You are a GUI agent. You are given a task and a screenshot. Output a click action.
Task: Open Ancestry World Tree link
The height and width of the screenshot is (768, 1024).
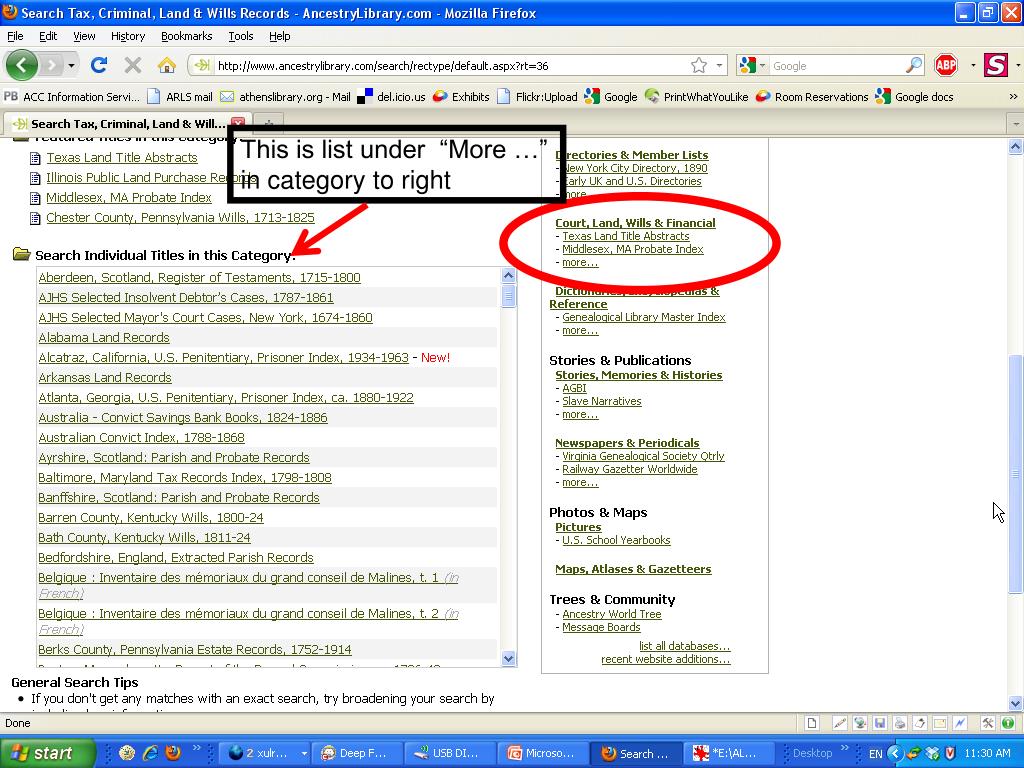point(611,614)
